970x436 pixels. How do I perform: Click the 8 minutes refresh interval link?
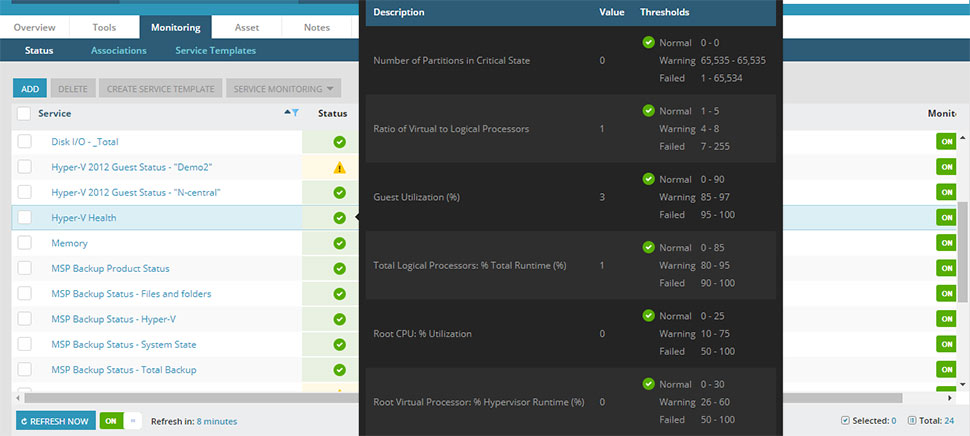point(217,421)
